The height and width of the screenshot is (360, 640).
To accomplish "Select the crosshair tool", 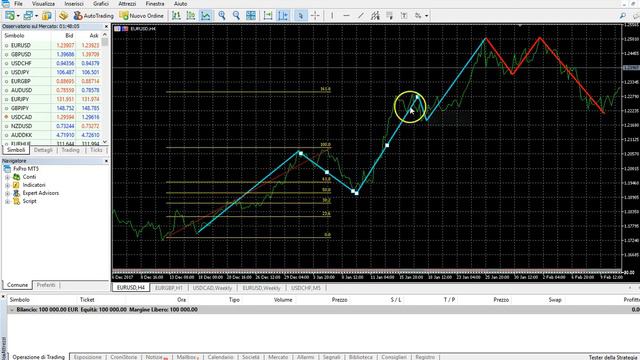I will 315,16.
